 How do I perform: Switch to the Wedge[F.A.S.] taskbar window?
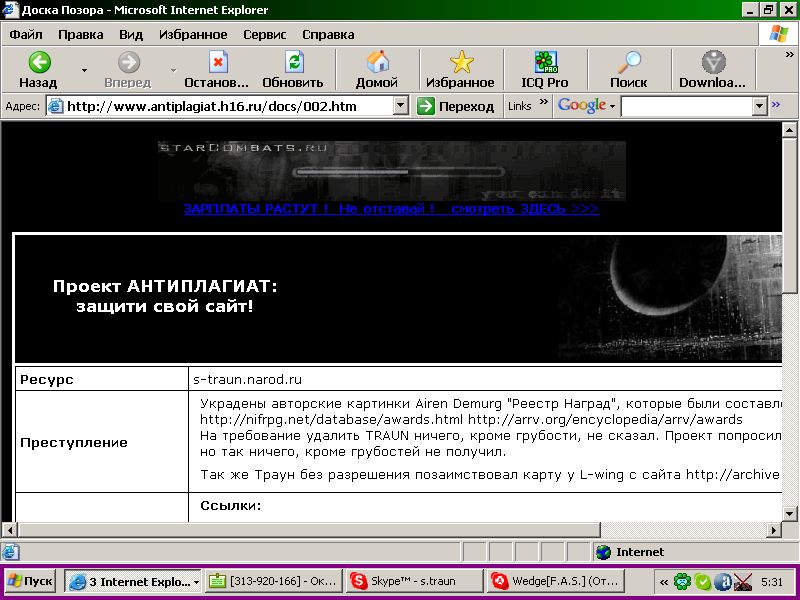click(x=555, y=581)
